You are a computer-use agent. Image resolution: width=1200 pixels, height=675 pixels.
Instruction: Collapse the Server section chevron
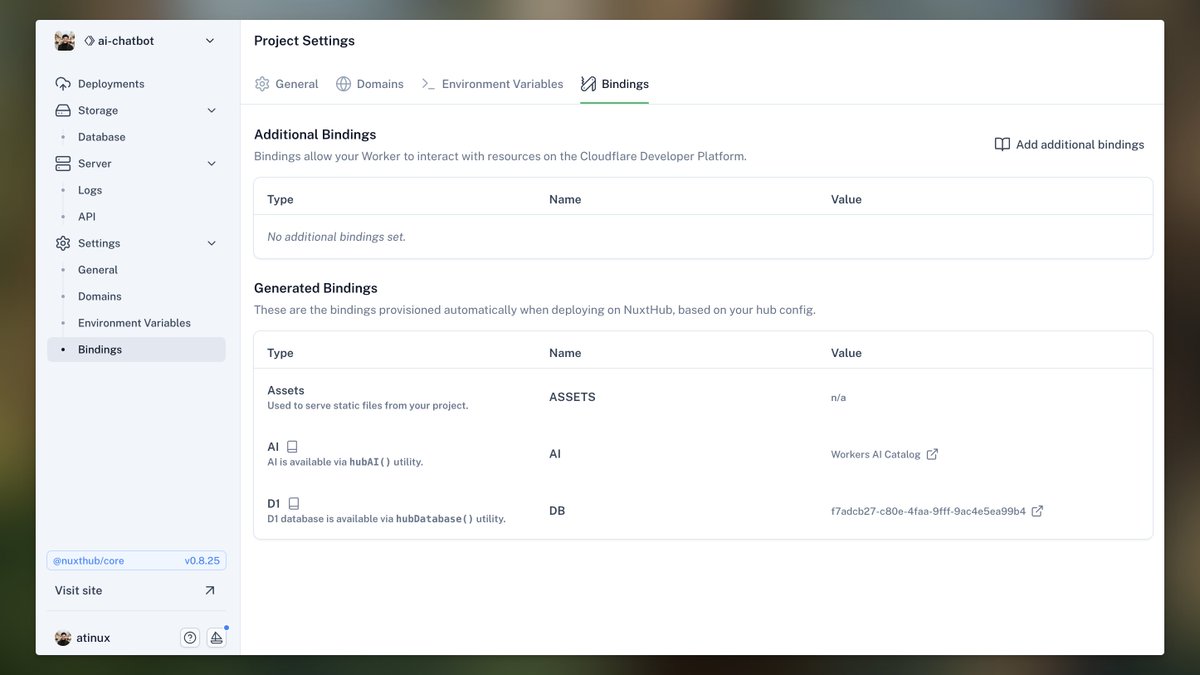(211, 164)
